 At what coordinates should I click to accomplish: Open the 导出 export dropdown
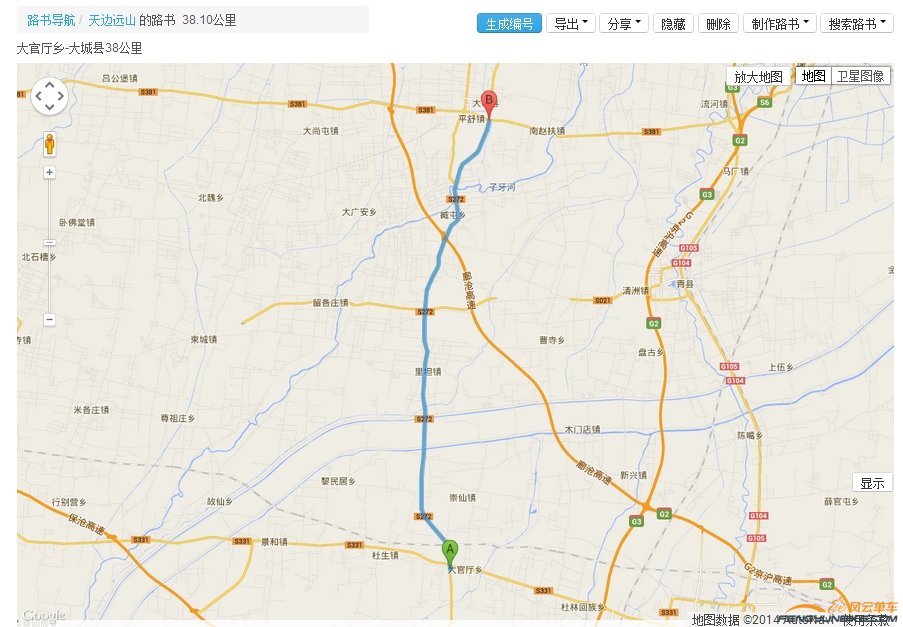pyautogui.click(x=570, y=22)
